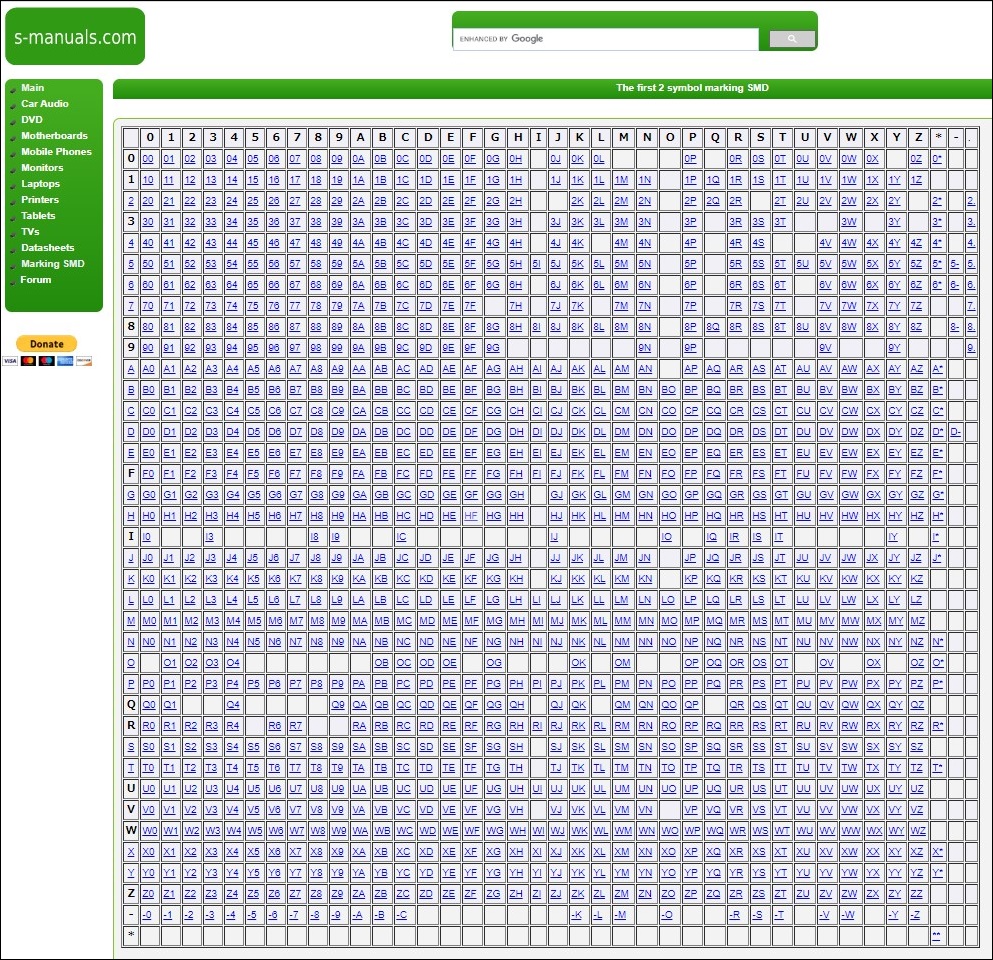This screenshot has height=960, width=993.
Task: Open the Laptops section
Action: pos(41,184)
